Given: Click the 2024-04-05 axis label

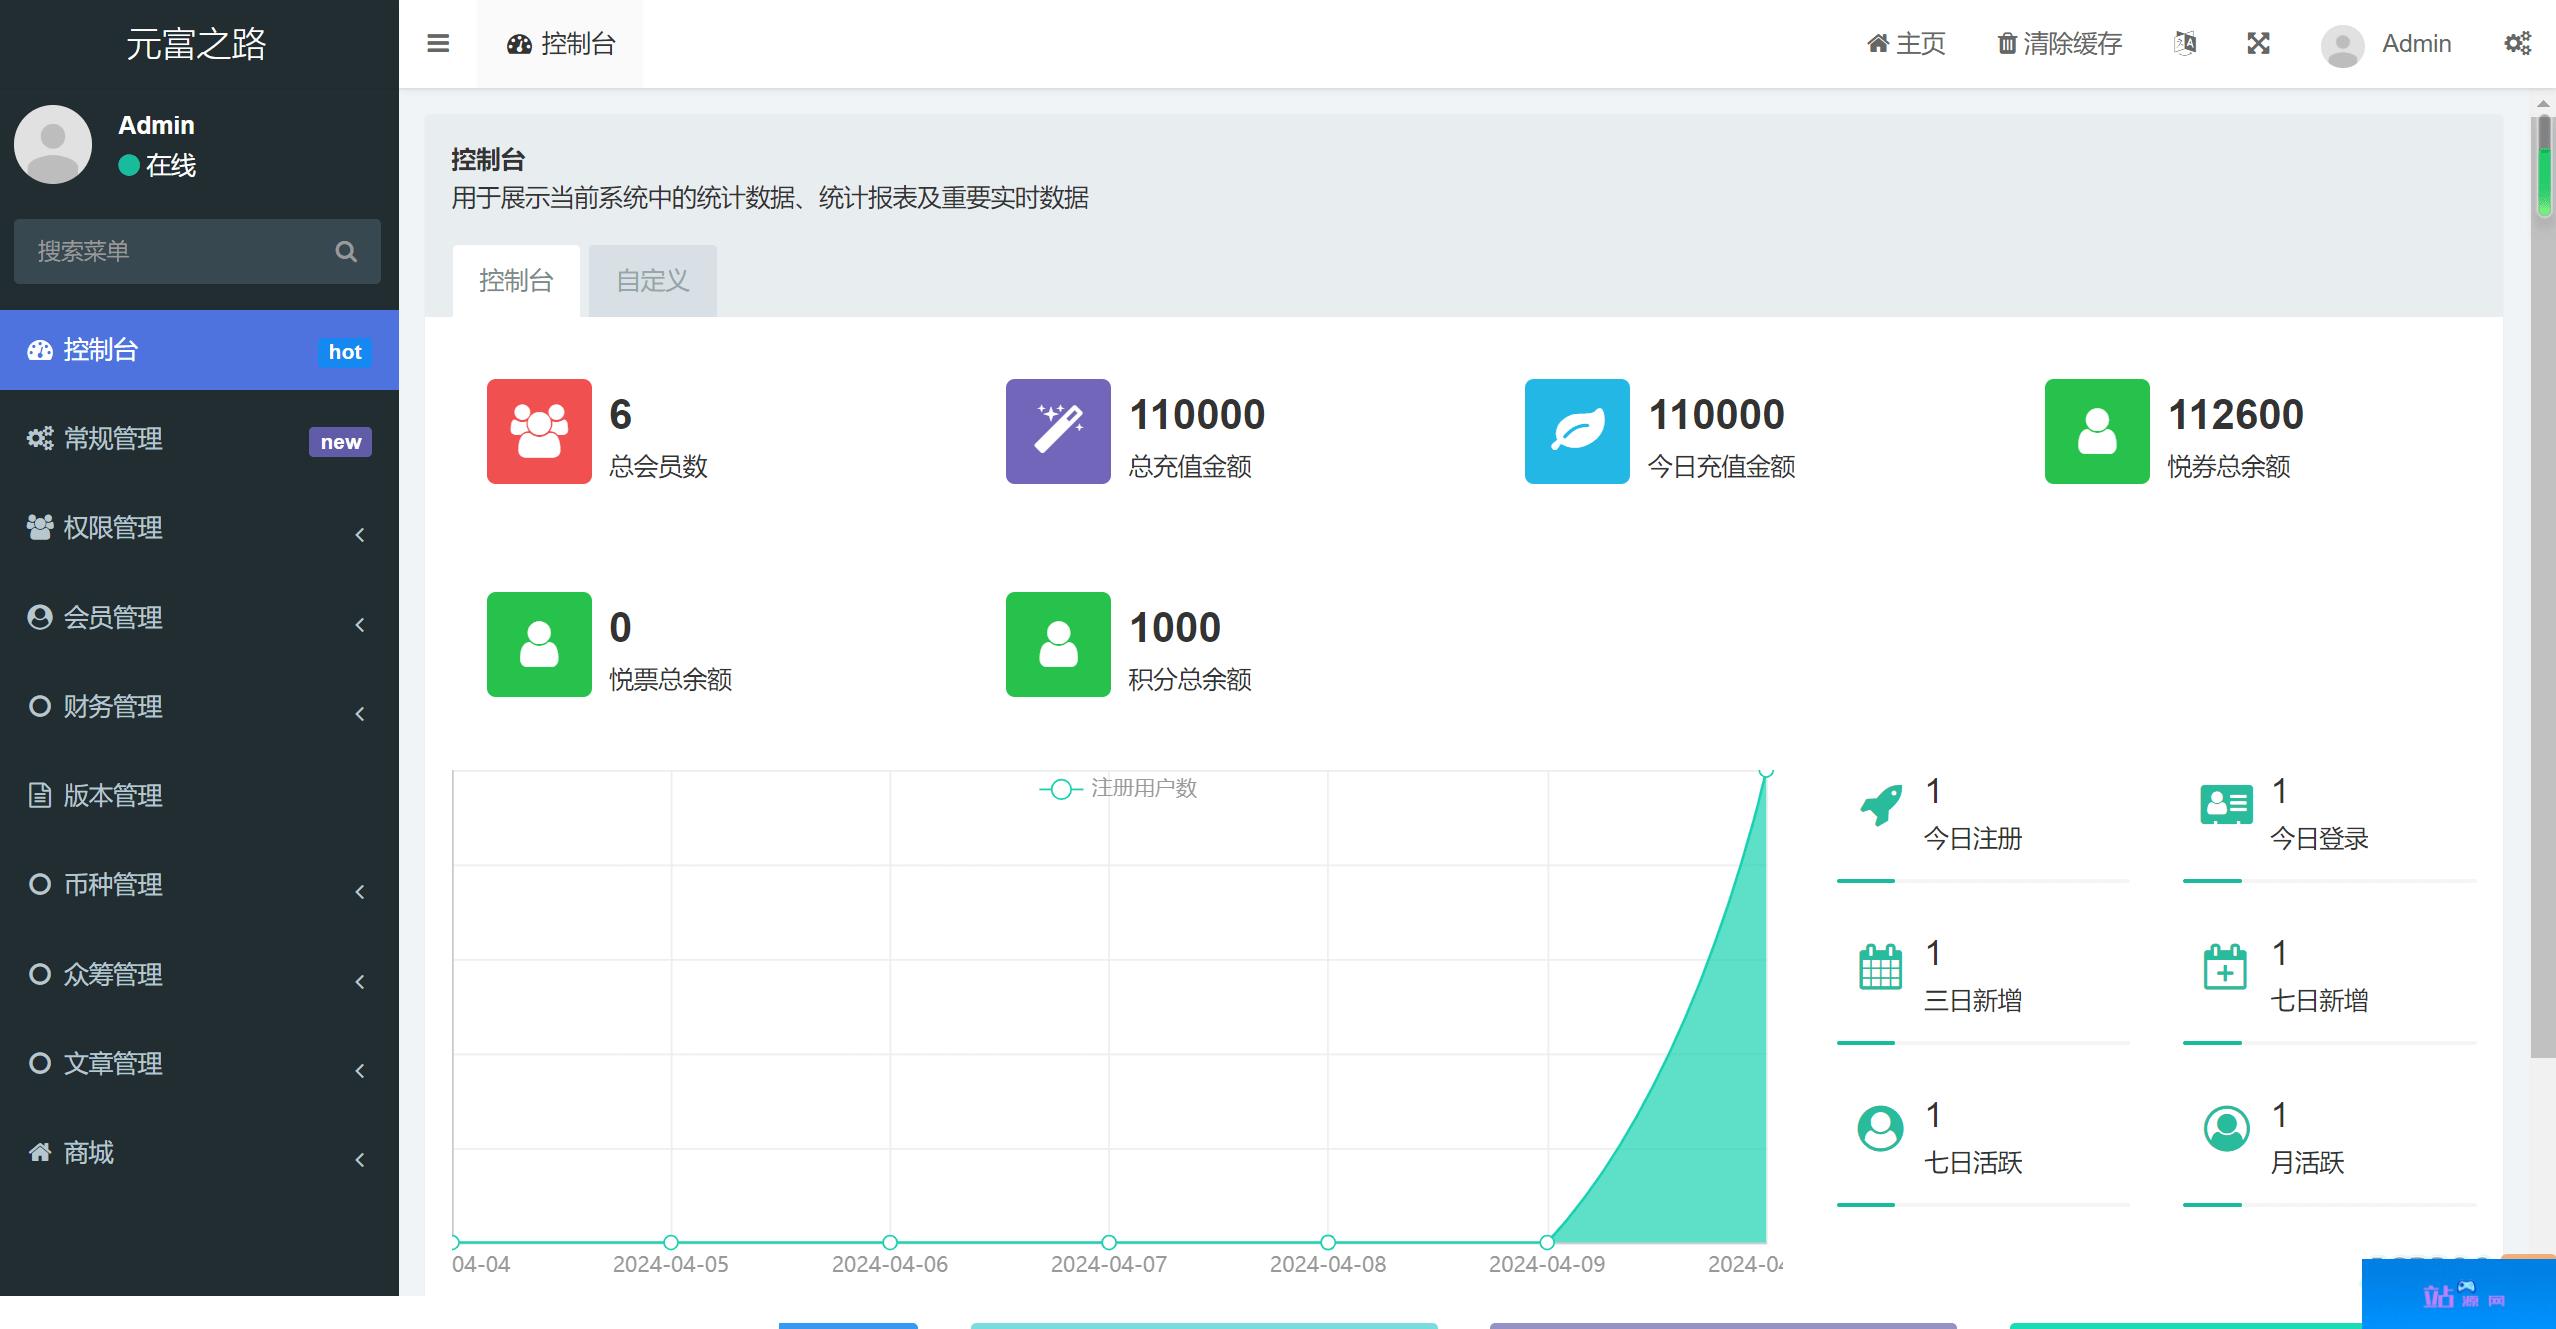Looking at the screenshot, I should pos(671,1264).
